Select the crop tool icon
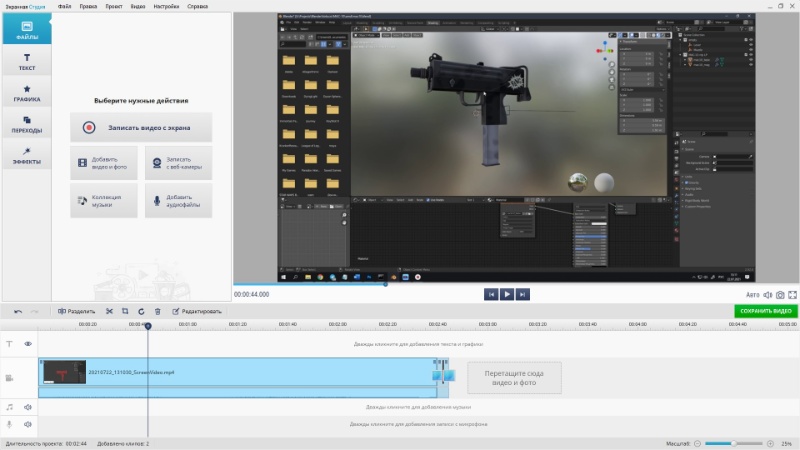Viewport: 800px width, 450px height. click(125, 311)
